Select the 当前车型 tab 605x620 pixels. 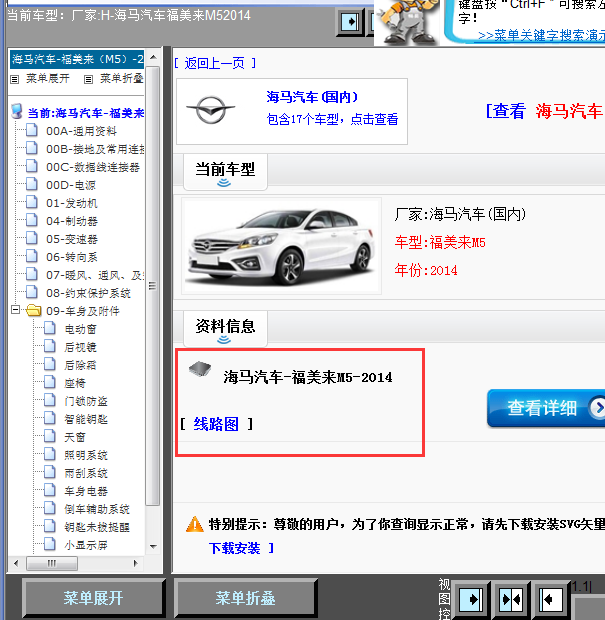(225, 172)
